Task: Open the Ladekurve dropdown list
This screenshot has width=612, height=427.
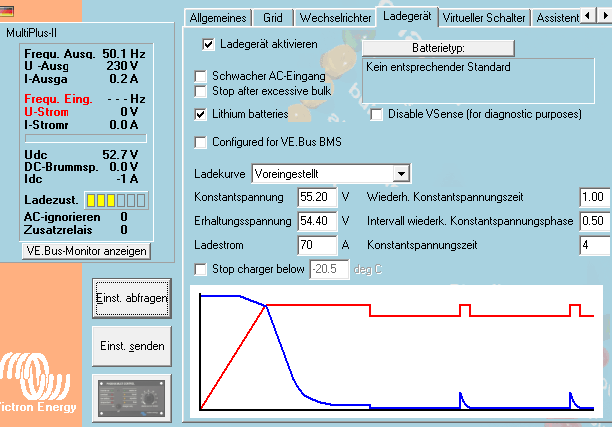Action: click(401, 174)
